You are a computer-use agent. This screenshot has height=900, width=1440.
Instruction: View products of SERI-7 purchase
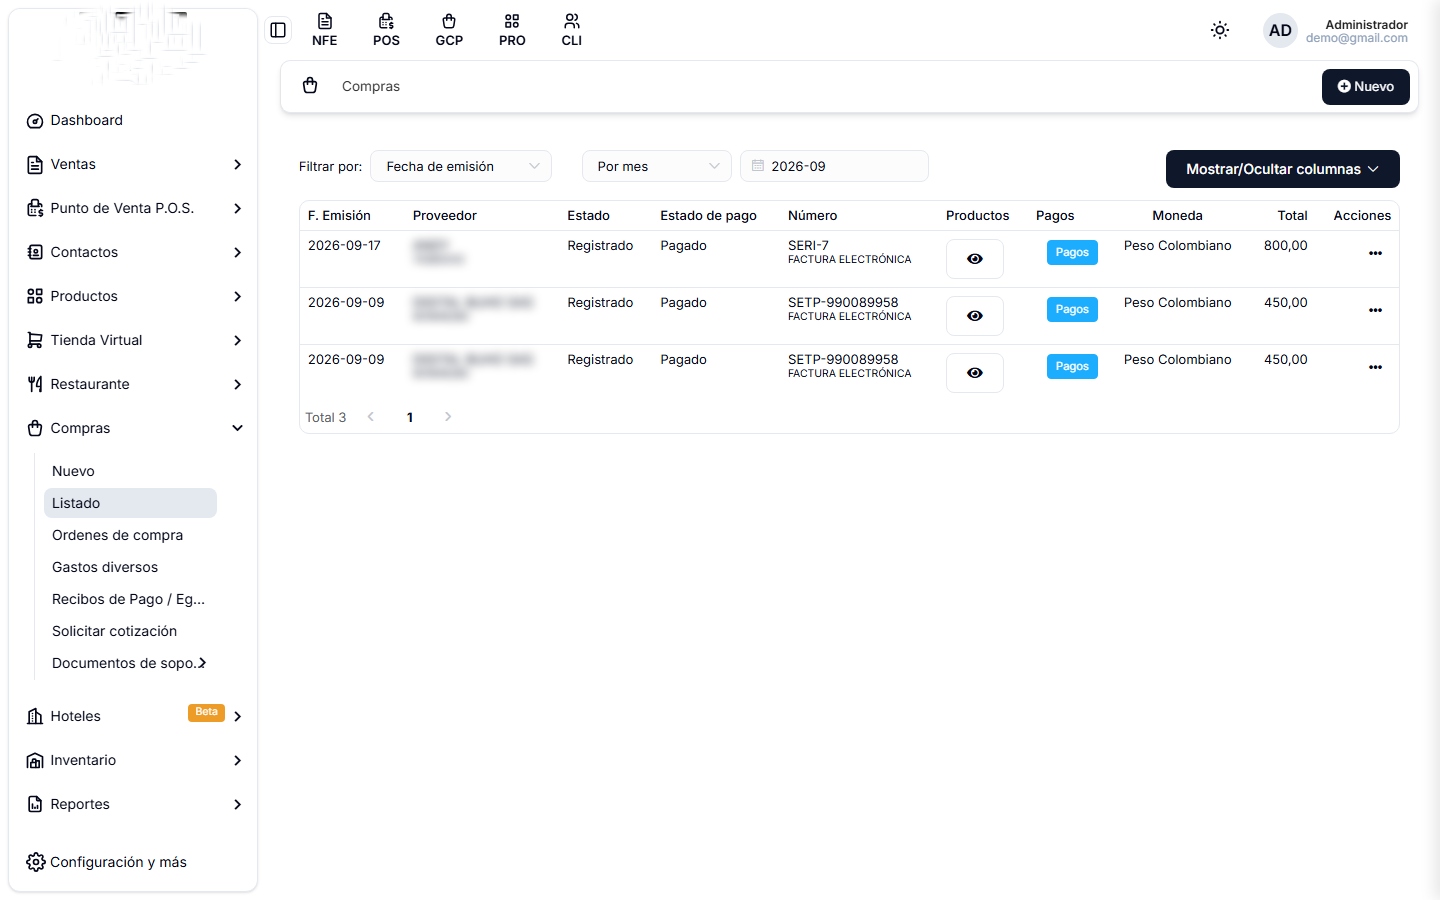point(975,259)
